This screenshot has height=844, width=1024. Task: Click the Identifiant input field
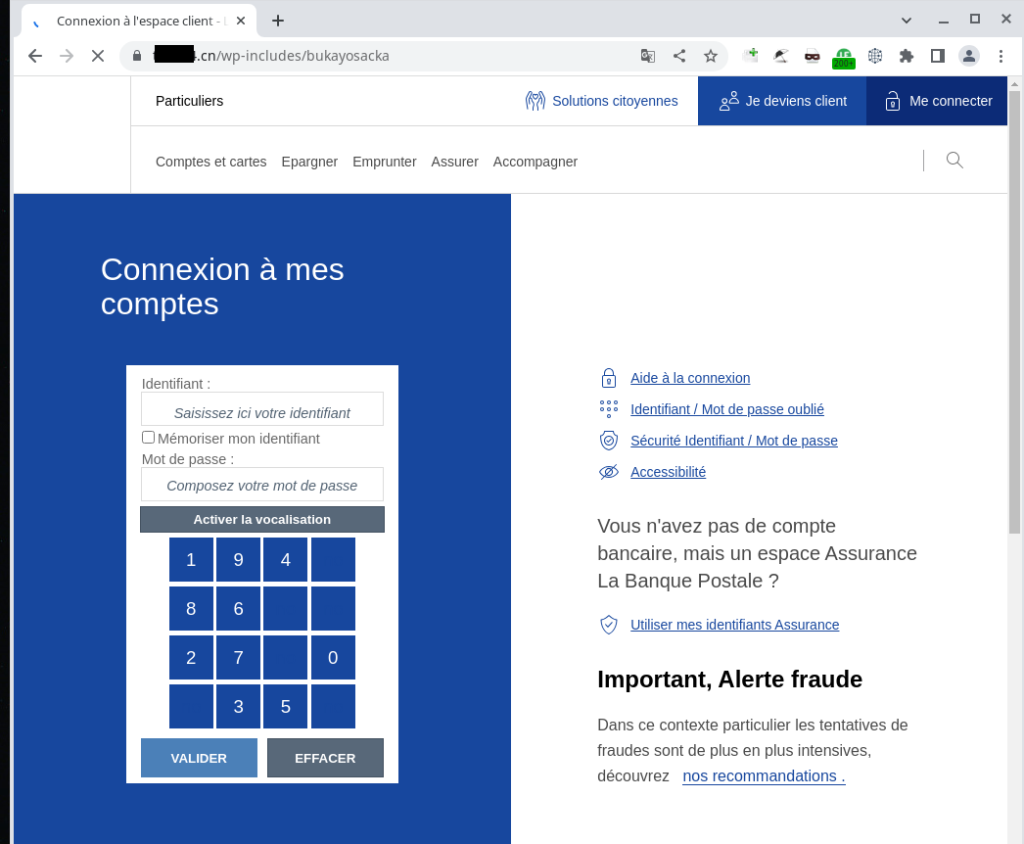pos(262,410)
